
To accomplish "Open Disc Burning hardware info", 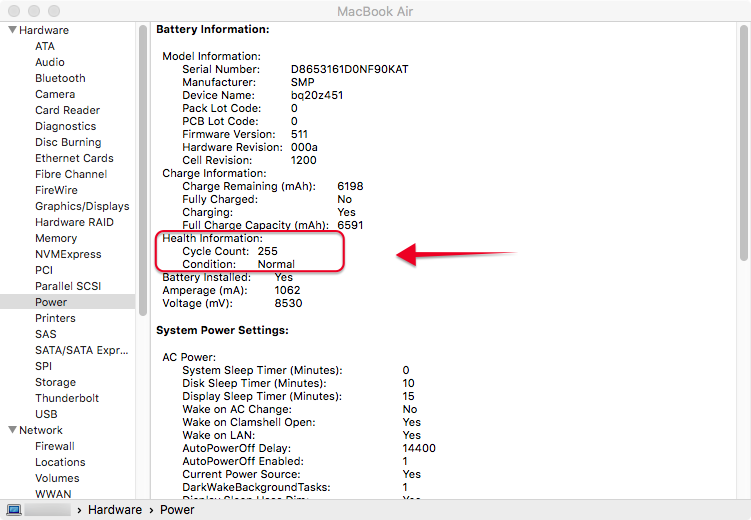I will click(x=68, y=142).
